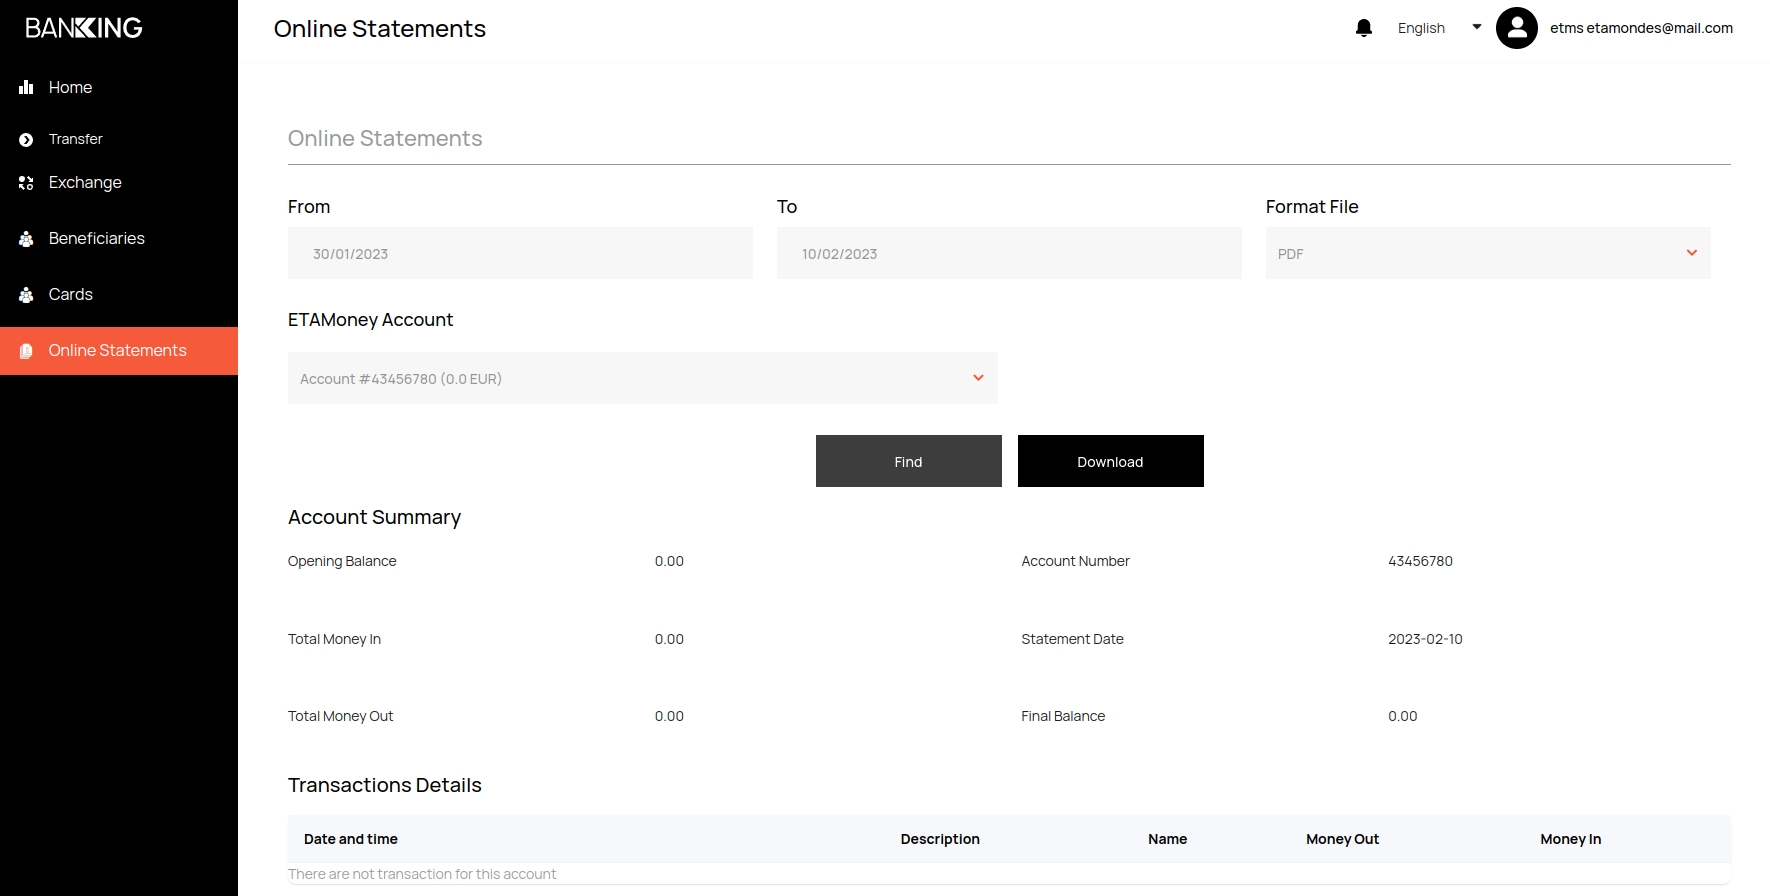
Task: Click the Transfer arrow icon in the sidebar
Action: click(x=26, y=140)
